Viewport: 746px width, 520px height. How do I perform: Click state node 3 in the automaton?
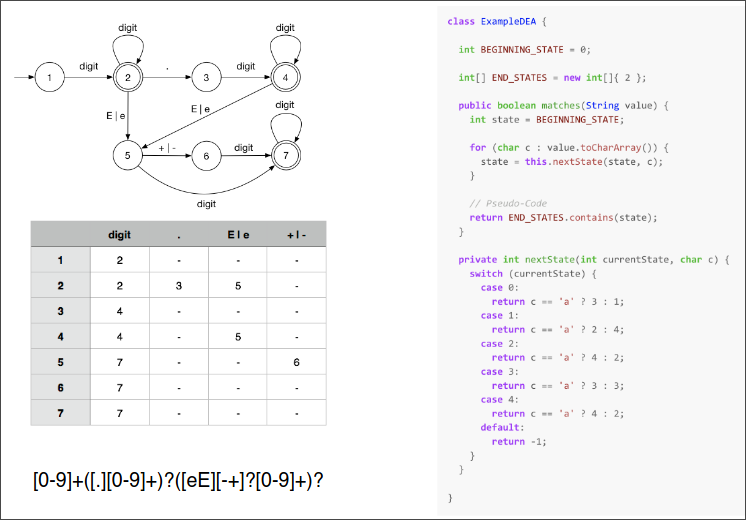206,77
